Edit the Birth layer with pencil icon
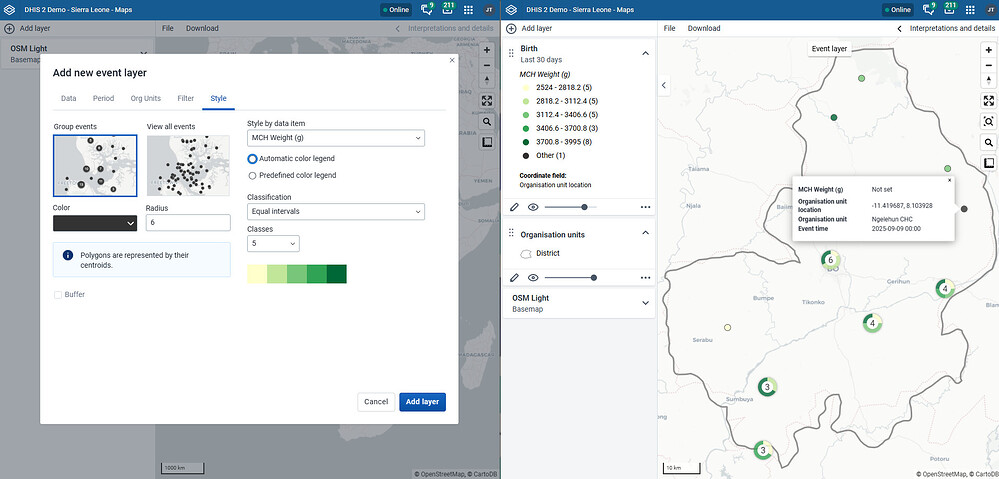Image resolution: width=999 pixels, height=479 pixels. click(x=515, y=207)
